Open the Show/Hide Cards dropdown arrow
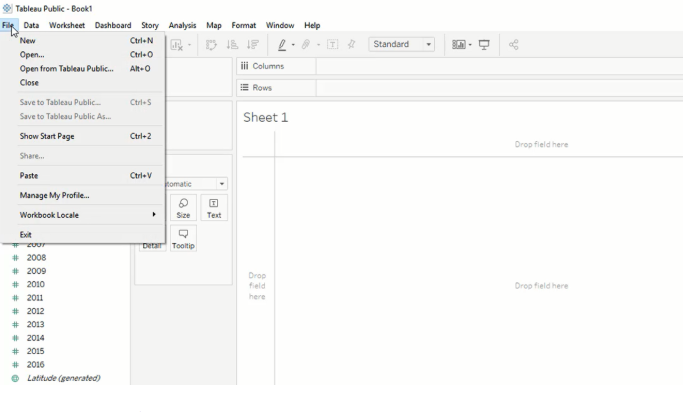 click(470, 45)
